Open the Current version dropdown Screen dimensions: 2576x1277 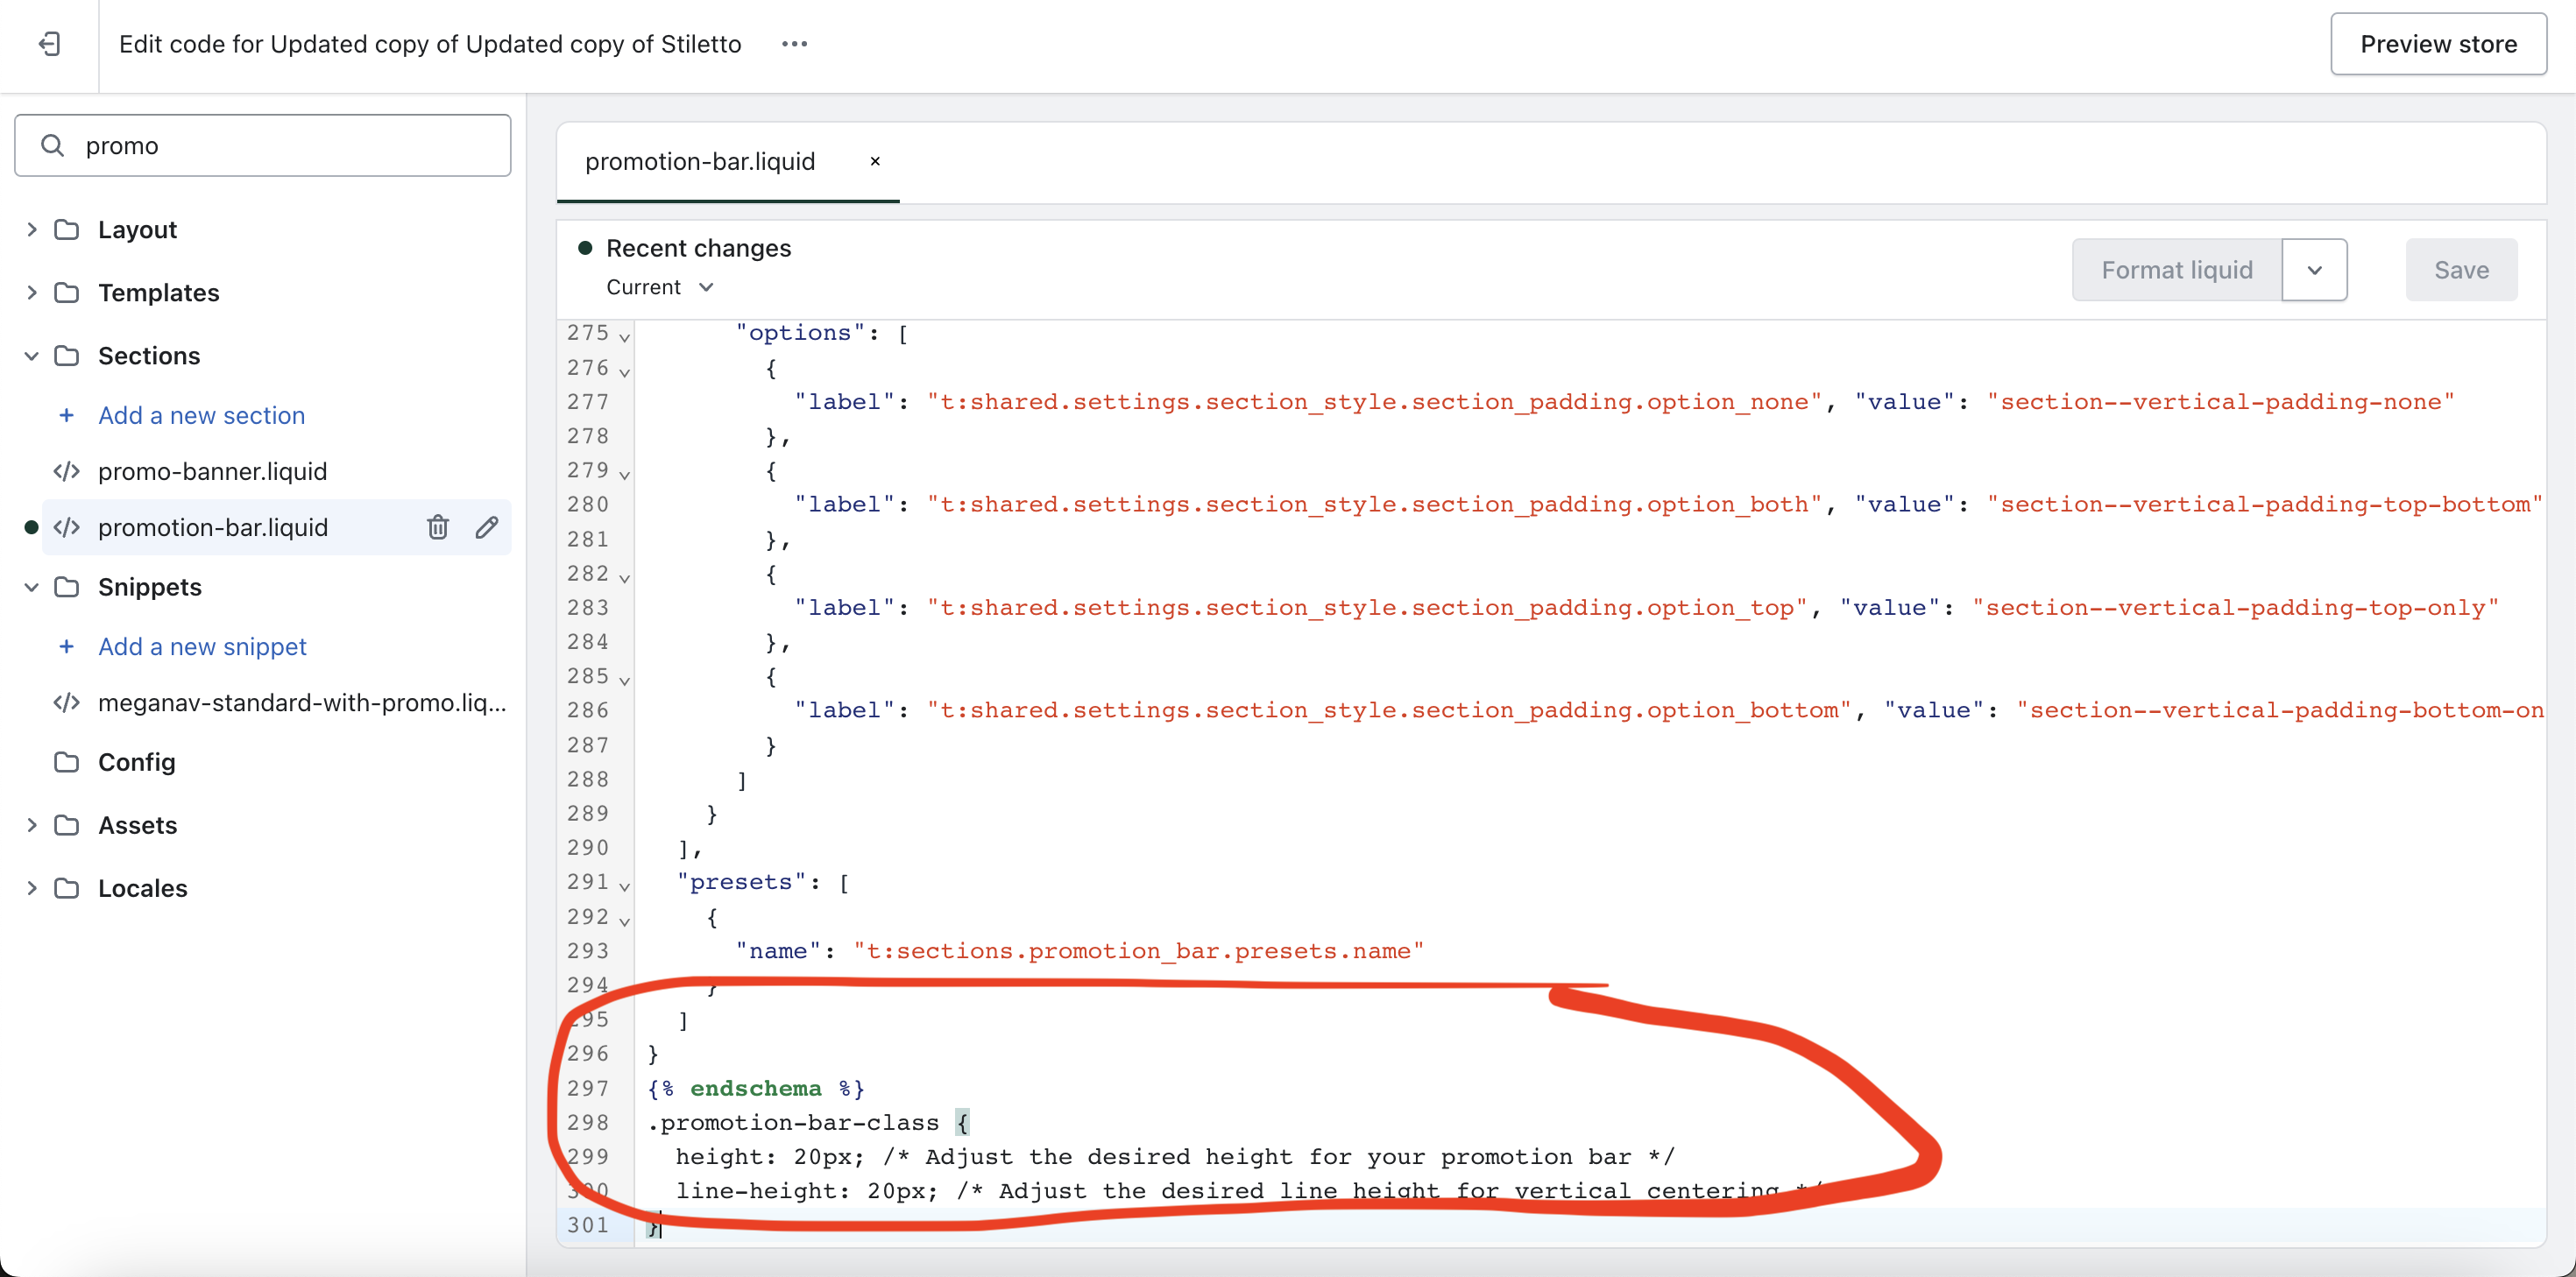[660, 287]
